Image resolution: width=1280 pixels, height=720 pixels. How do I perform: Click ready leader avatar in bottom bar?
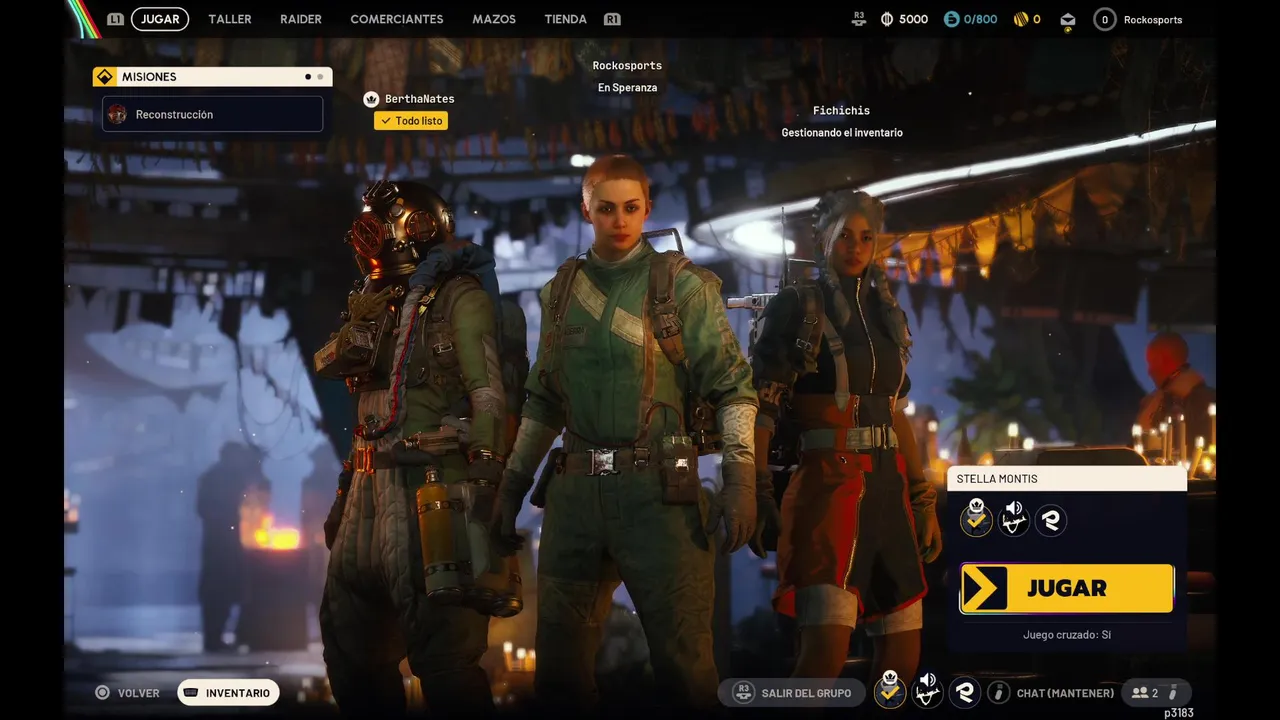[890, 691]
